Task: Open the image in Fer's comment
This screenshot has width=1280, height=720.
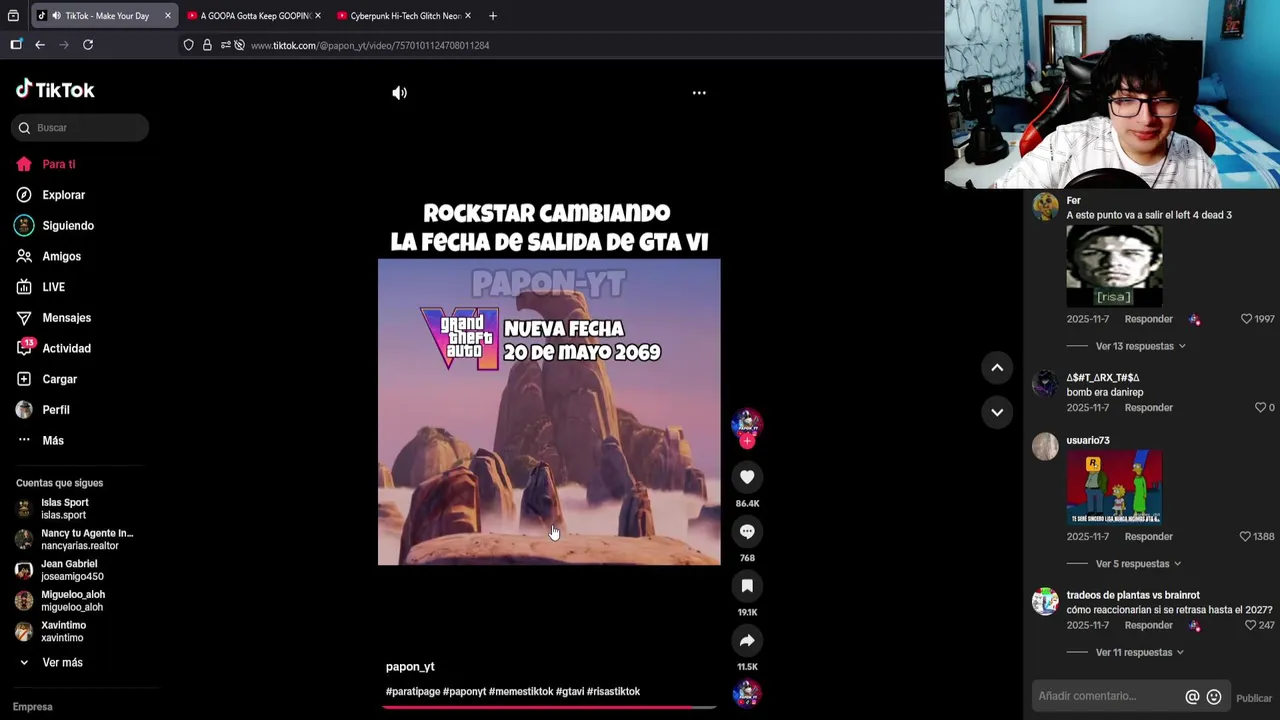Action: pos(1114,266)
